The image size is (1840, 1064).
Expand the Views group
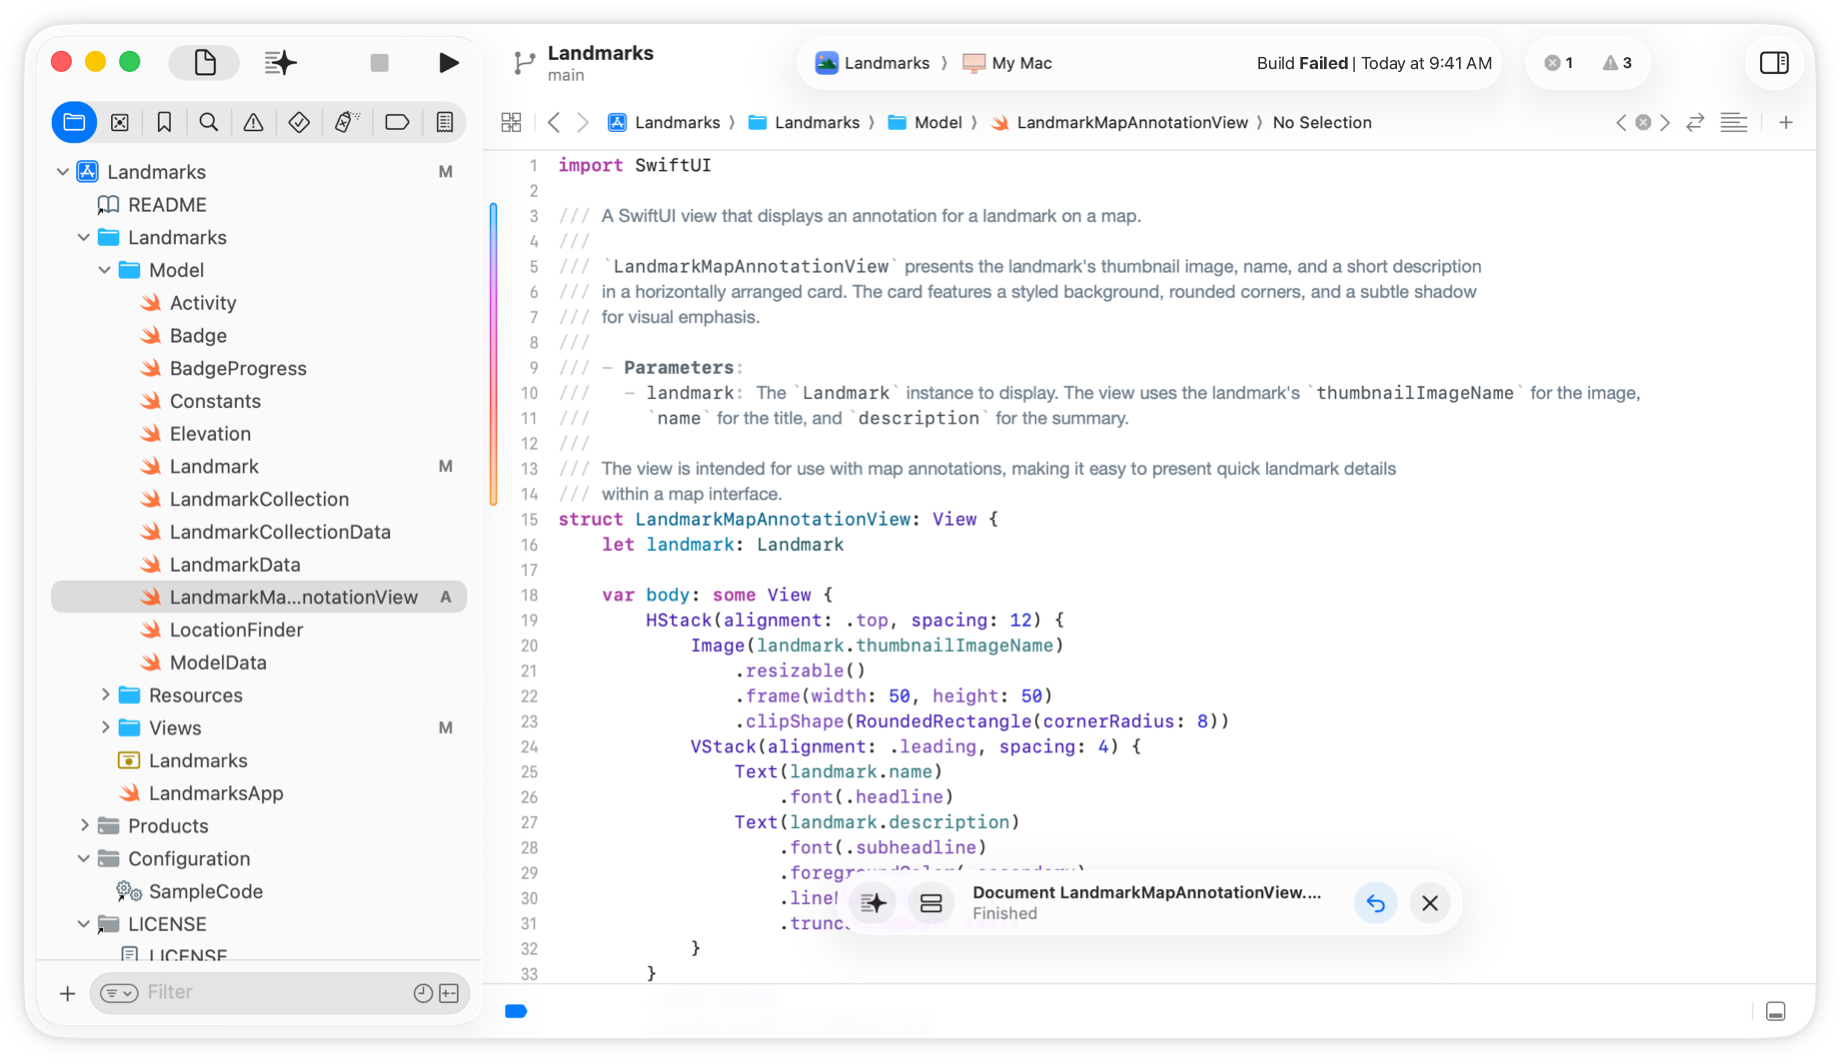point(107,727)
